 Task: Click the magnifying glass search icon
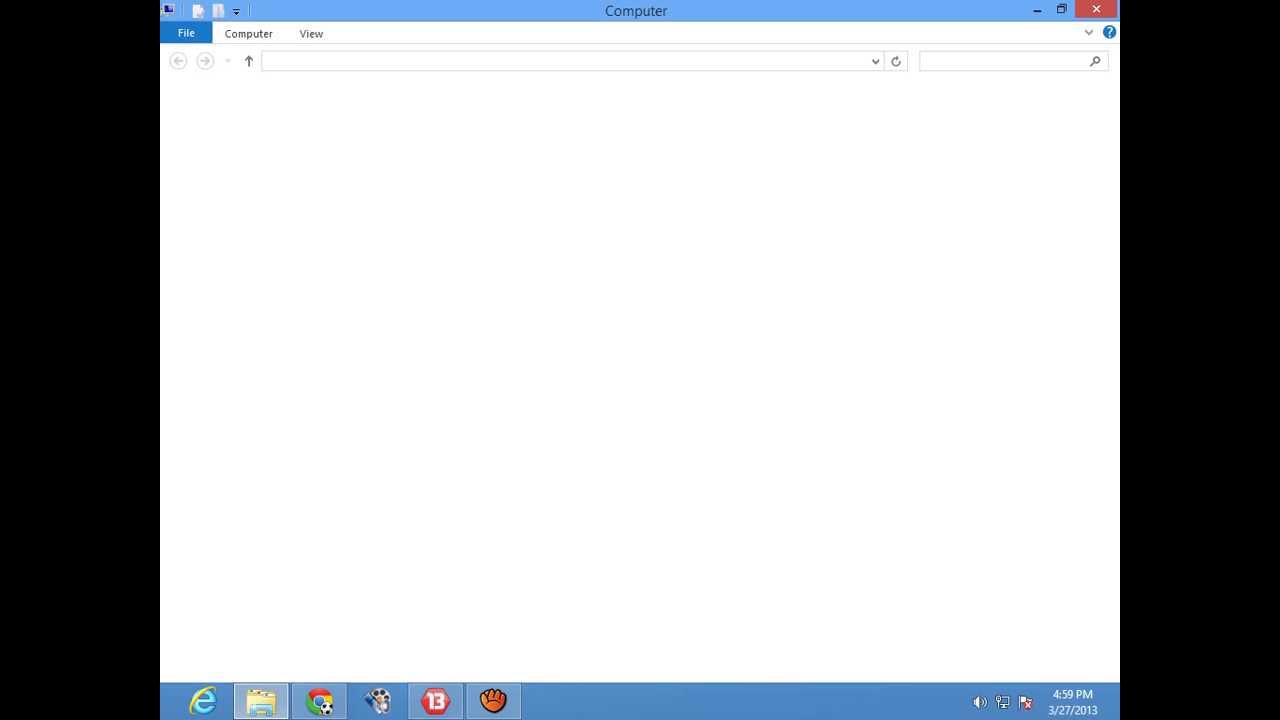(x=1095, y=61)
